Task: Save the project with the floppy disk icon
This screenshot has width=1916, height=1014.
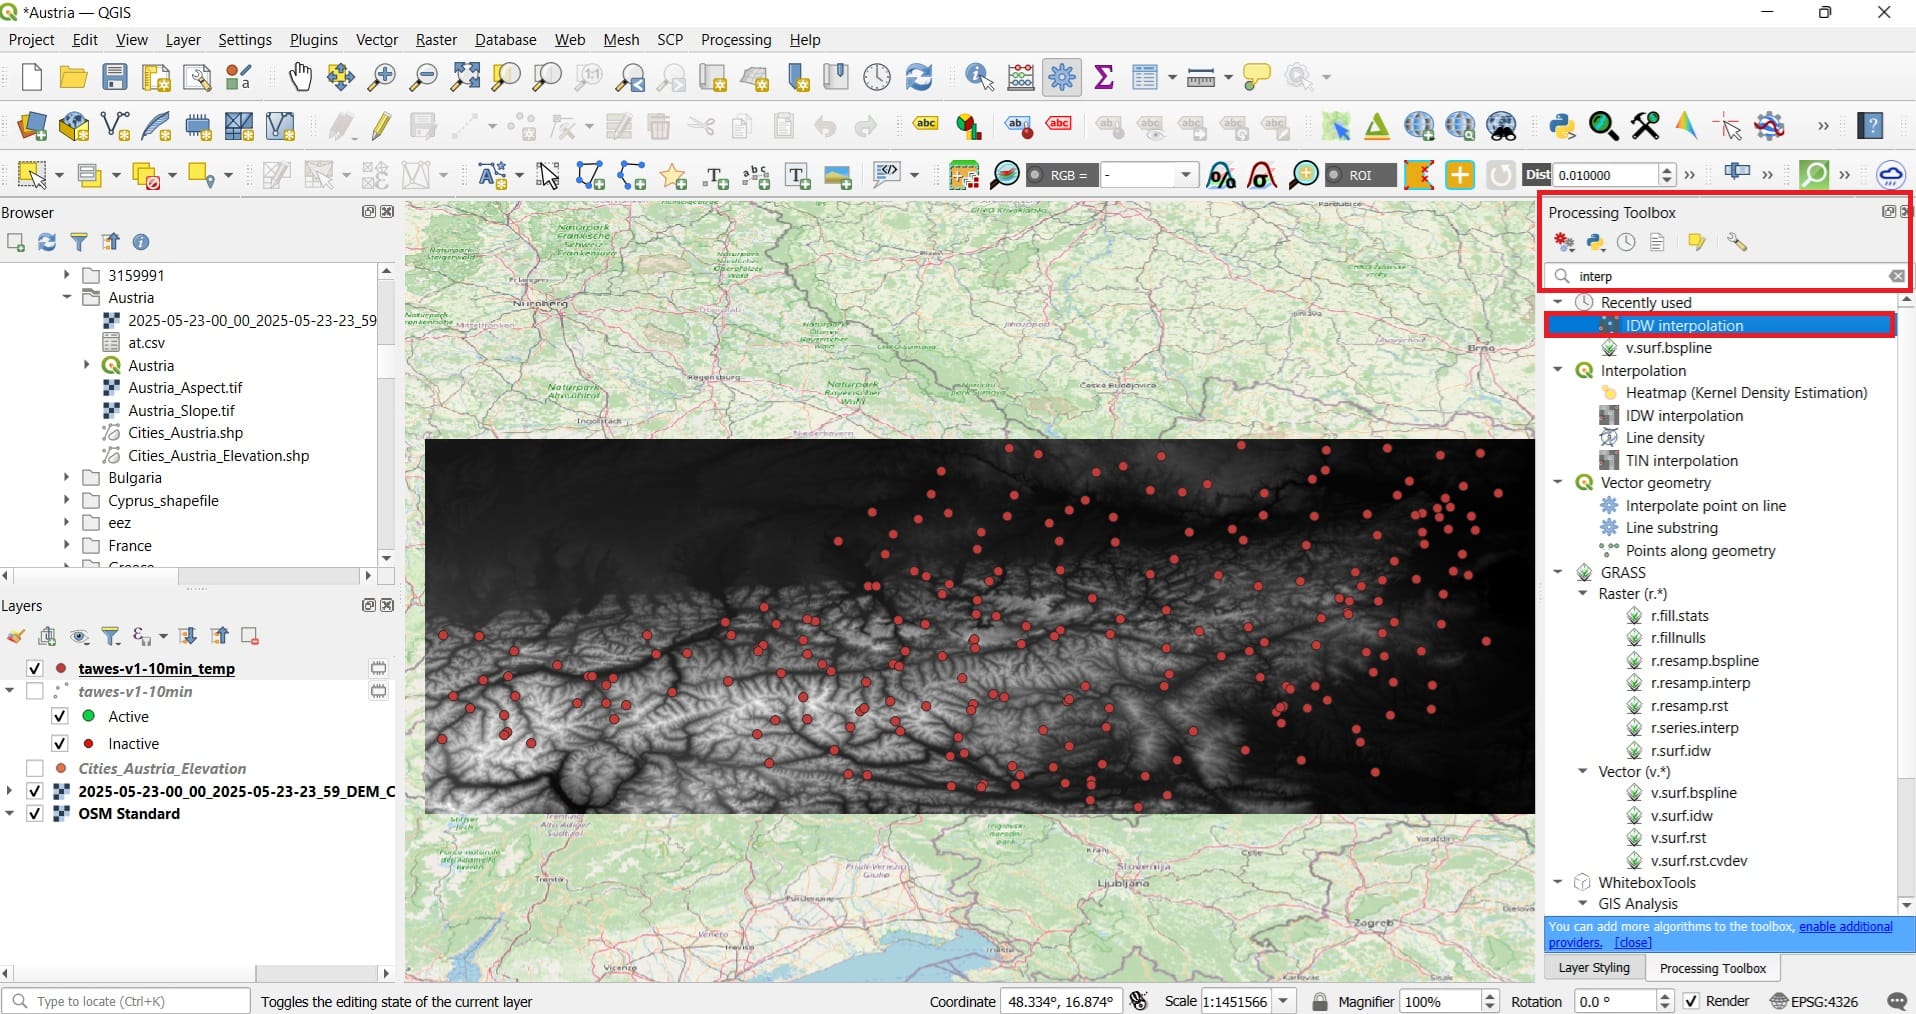Action: coord(115,77)
